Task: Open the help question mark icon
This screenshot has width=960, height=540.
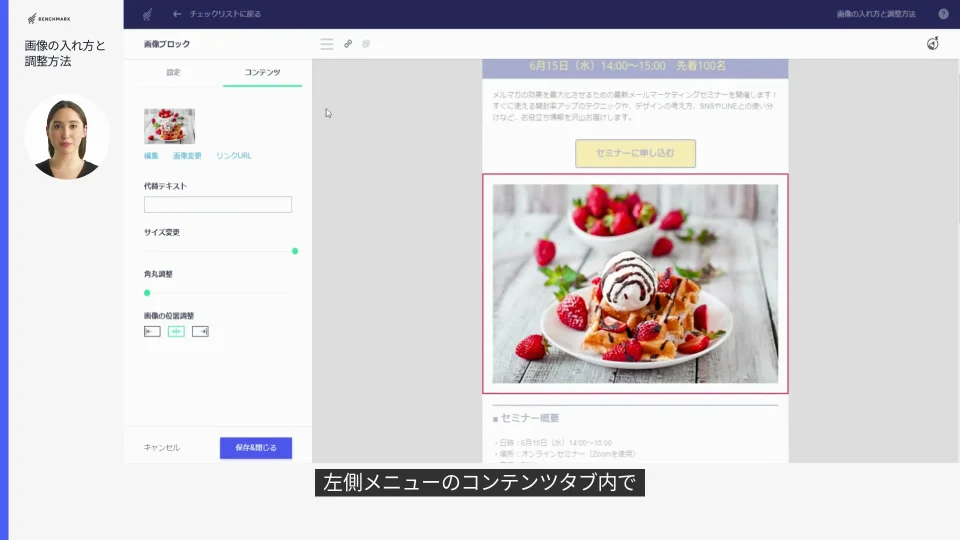Action: pos(943,13)
